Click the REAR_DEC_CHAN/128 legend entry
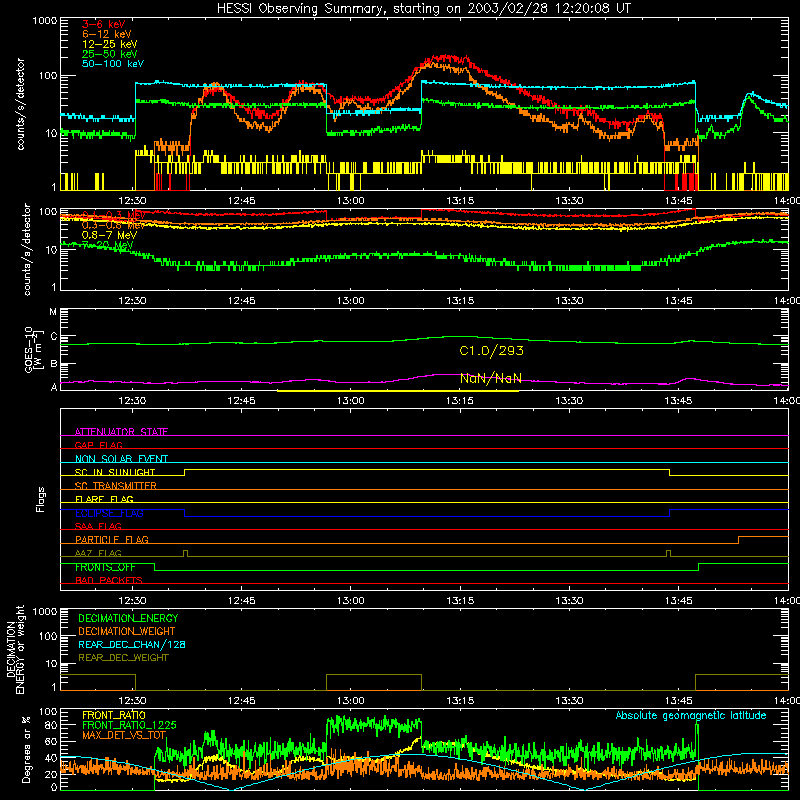The height and width of the screenshot is (800, 800). [x=132, y=644]
